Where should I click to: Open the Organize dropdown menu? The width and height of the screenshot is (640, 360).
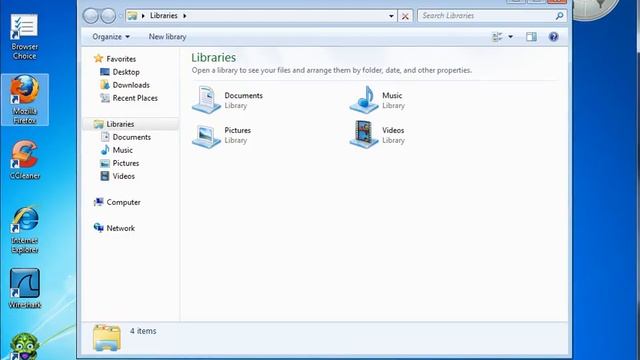click(x=111, y=37)
